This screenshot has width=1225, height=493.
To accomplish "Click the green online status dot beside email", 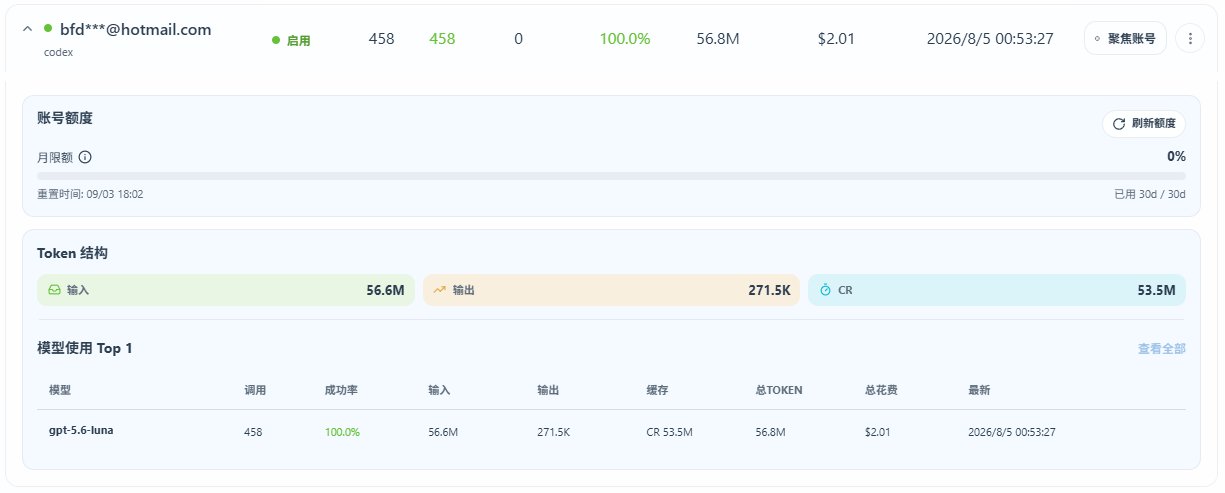I will [x=48, y=29].
